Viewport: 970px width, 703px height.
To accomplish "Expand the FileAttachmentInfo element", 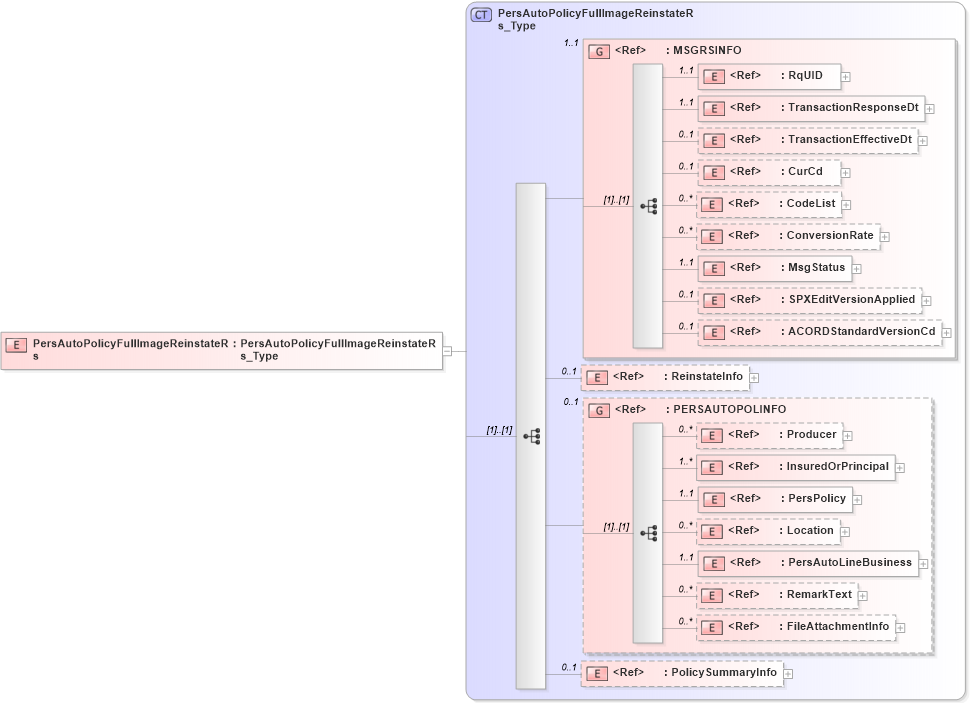I will coord(899,627).
